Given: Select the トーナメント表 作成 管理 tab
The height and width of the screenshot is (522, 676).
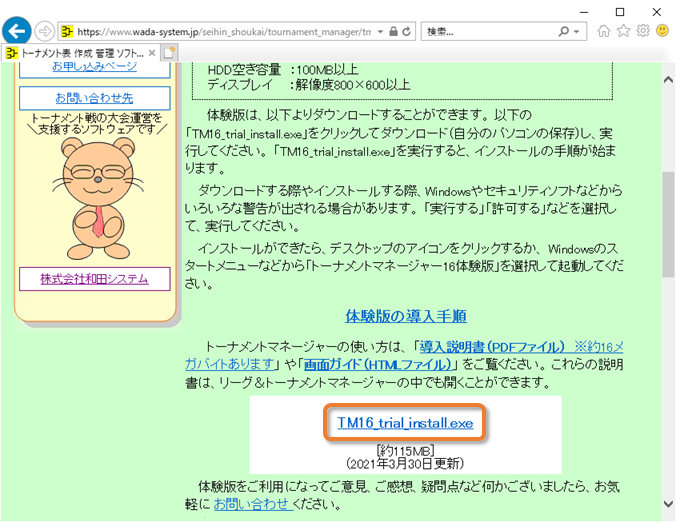Looking at the screenshot, I should click(75, 52).
